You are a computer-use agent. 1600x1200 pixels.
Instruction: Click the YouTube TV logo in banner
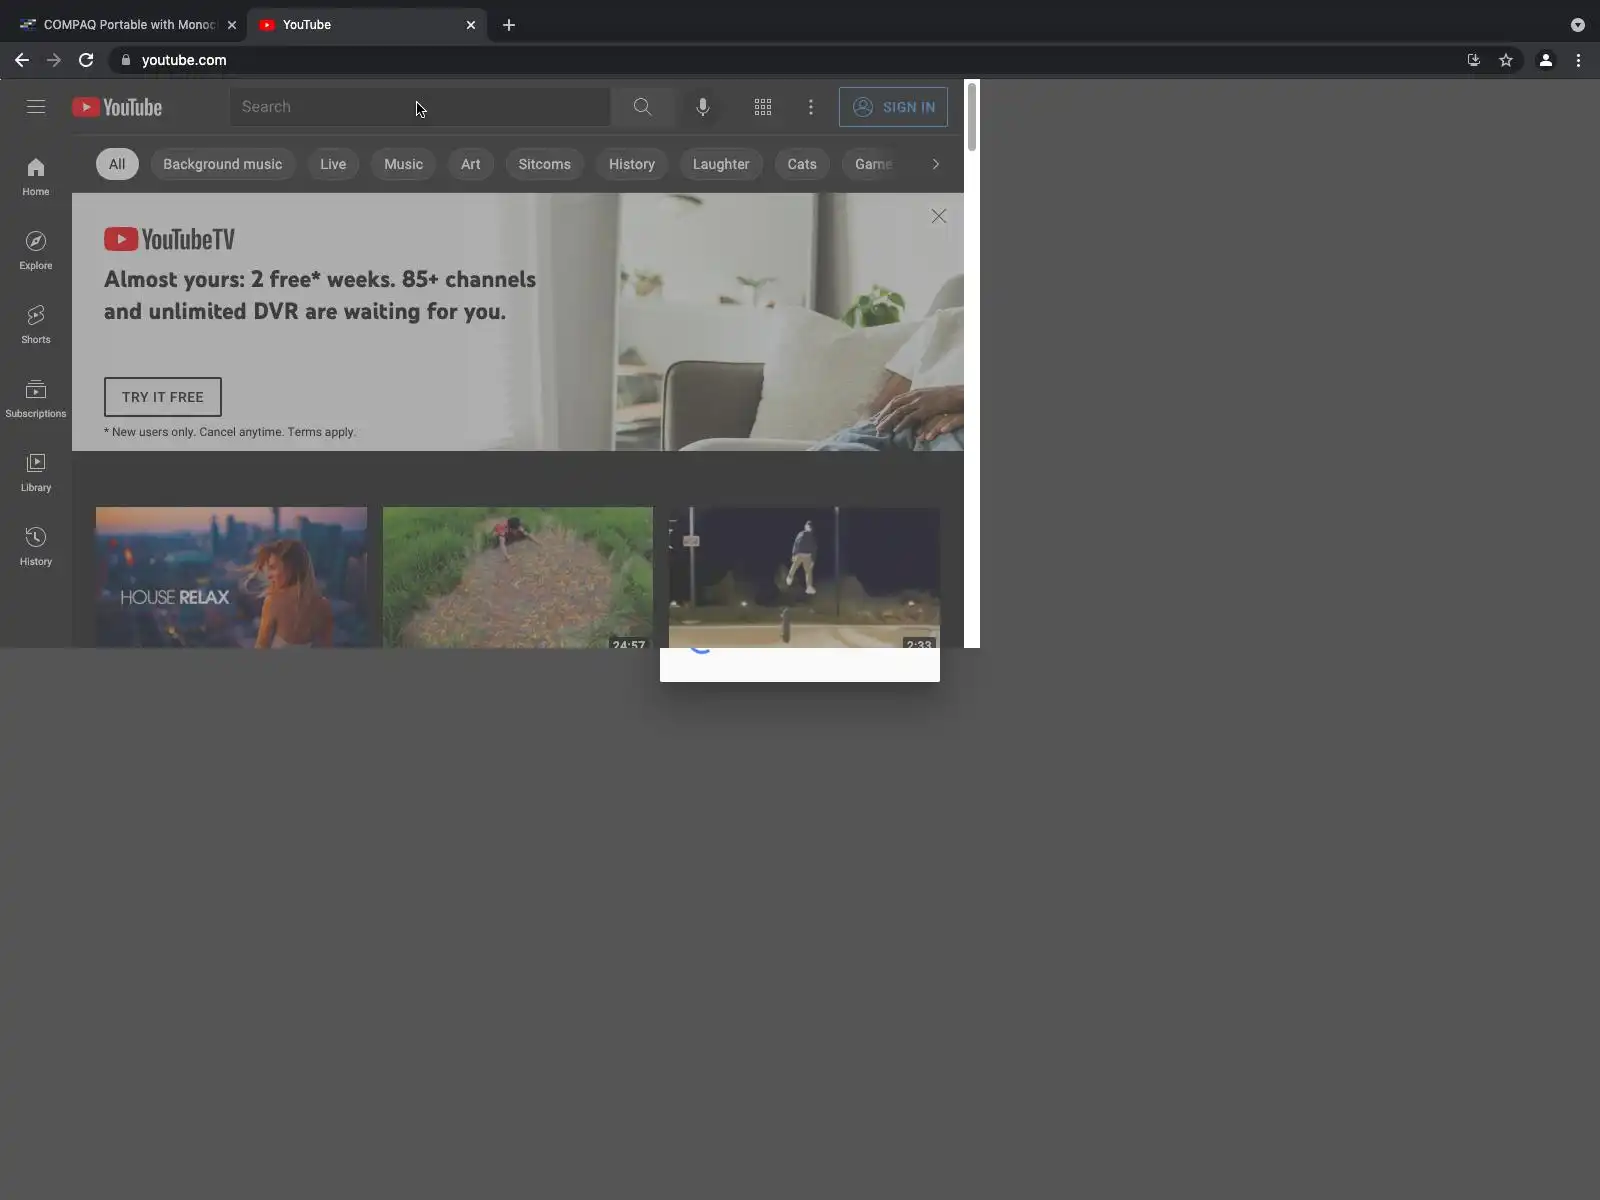pos(170,239)
